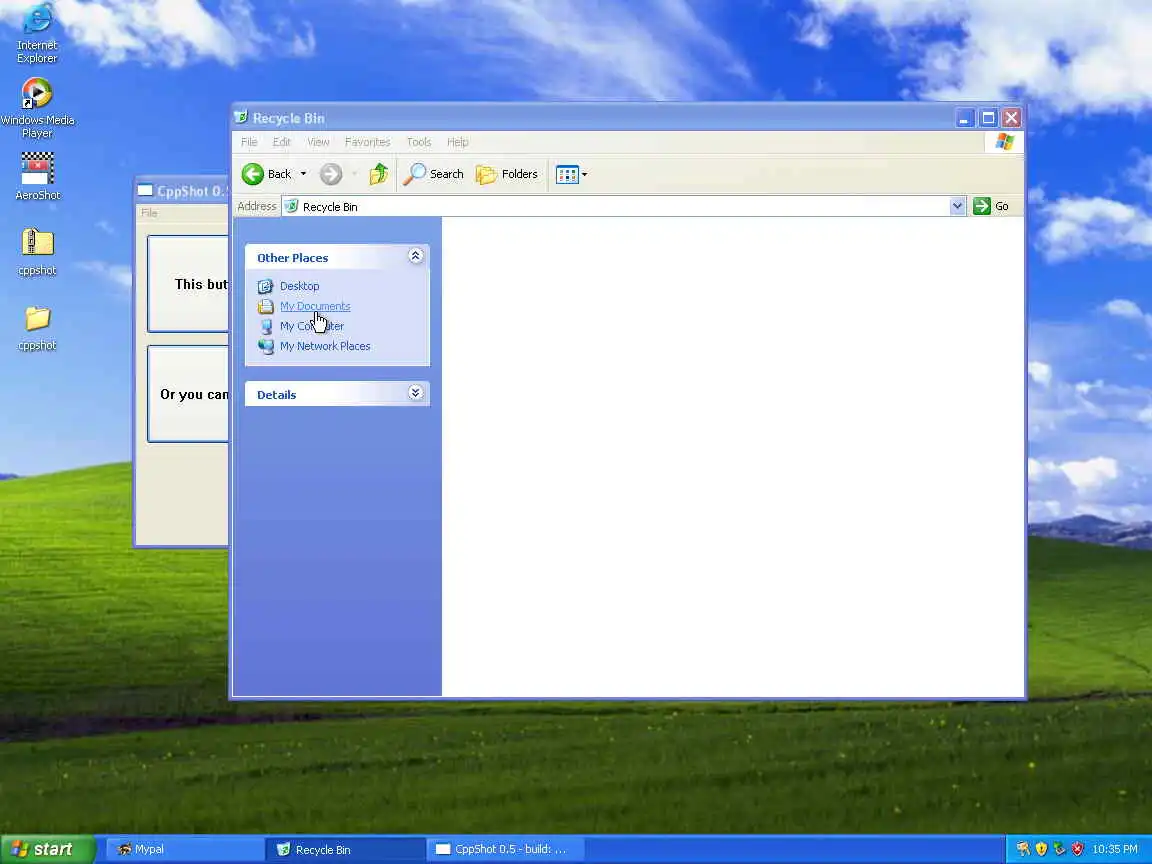Click the Windows flag logo in menu bar
Image resolution: width=1152 pixels, height=864 pixels.
[x=1004, y=142]
